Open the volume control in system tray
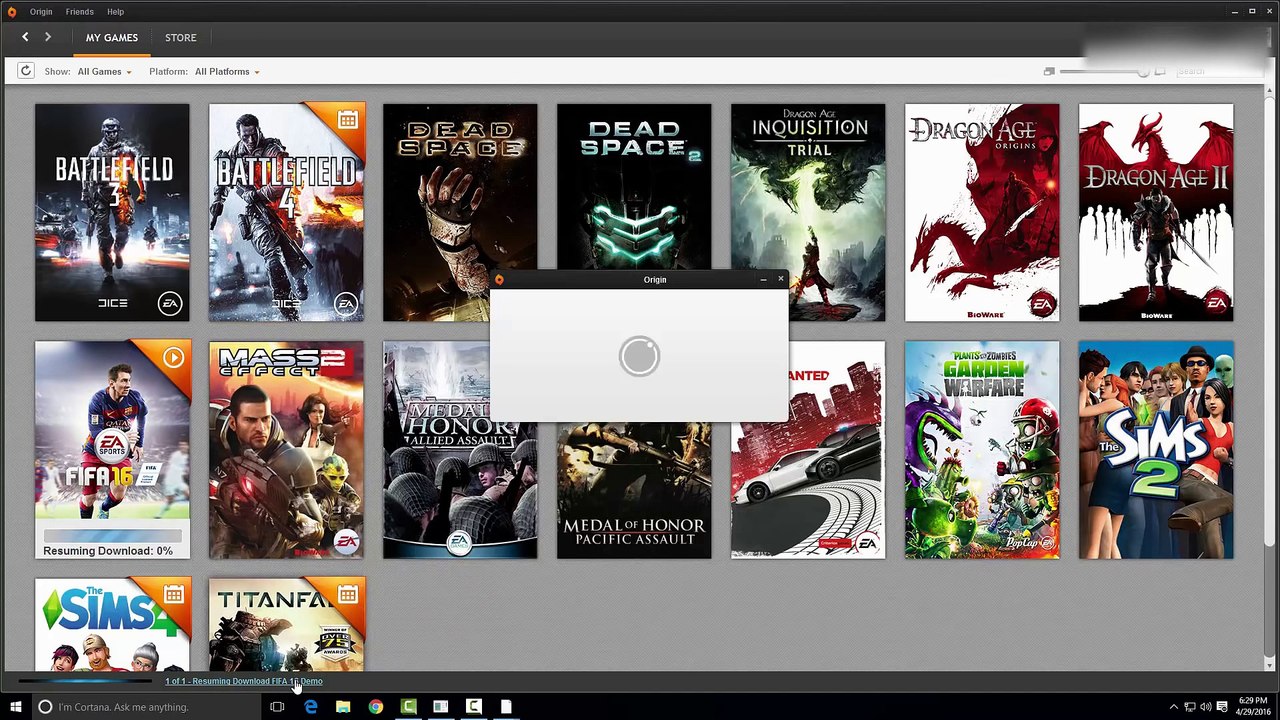This screenshot has width=1280, height=720. point(1205,707)
